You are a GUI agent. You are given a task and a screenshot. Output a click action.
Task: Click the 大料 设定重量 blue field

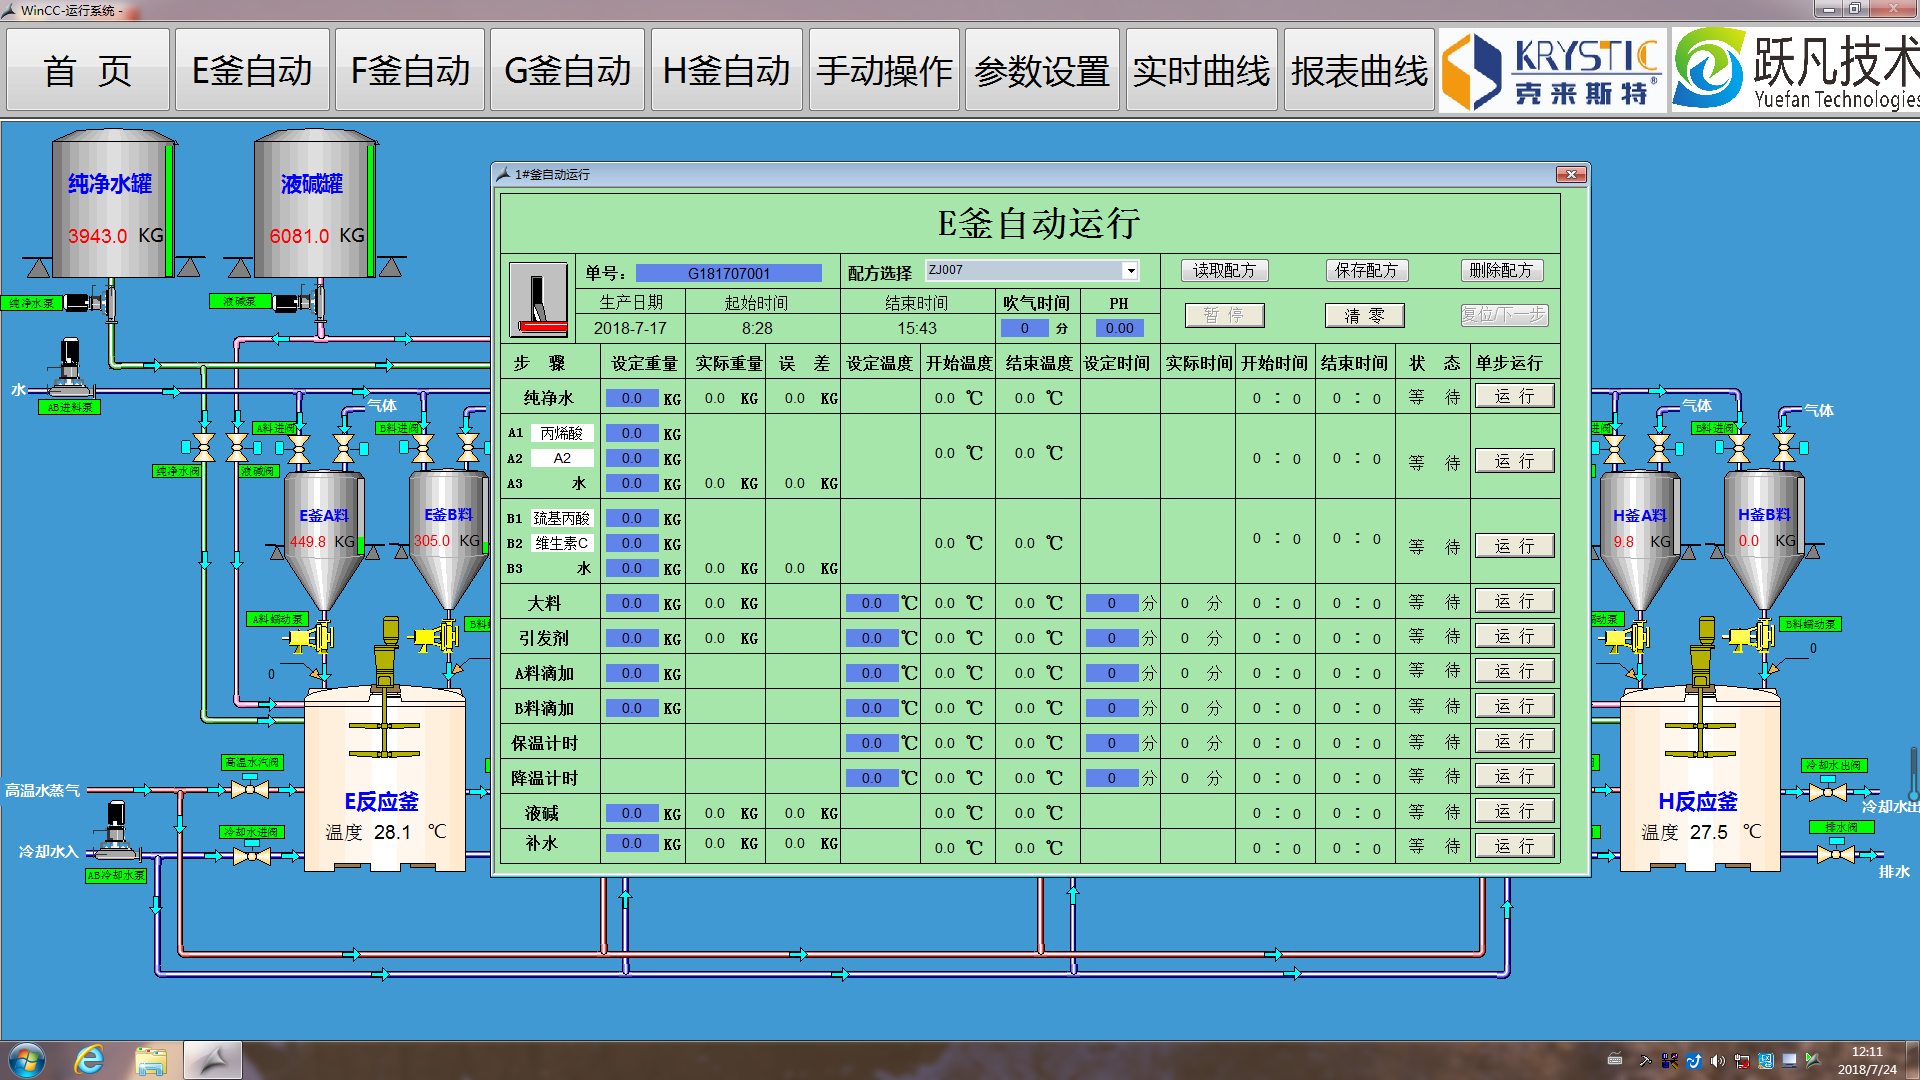point(631,603)
